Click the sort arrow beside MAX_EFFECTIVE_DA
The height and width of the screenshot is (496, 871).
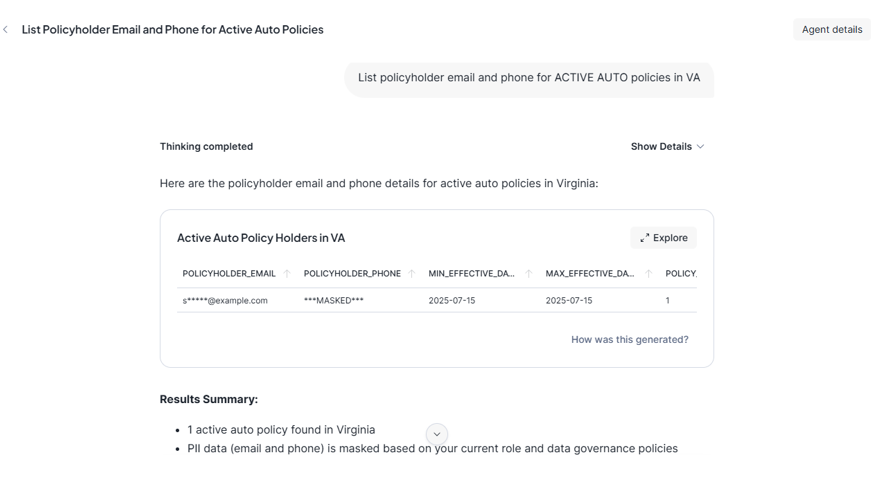point(648,274)
